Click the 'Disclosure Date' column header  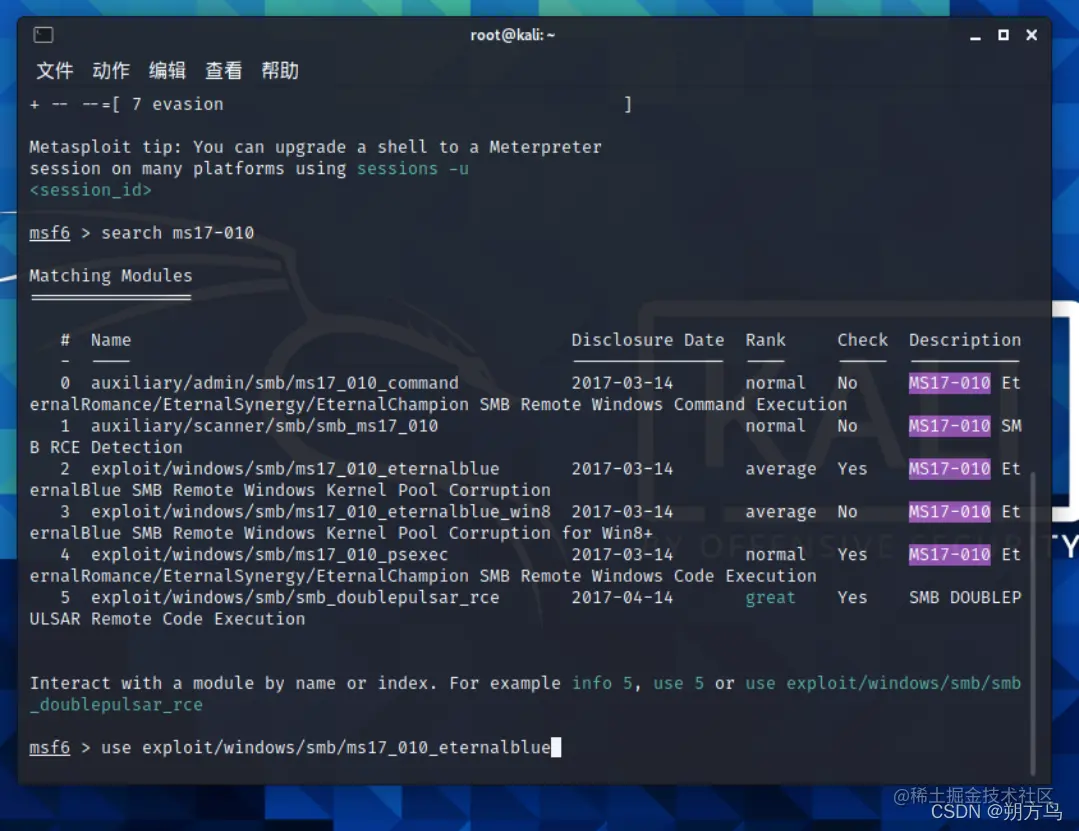coord(648,340)
